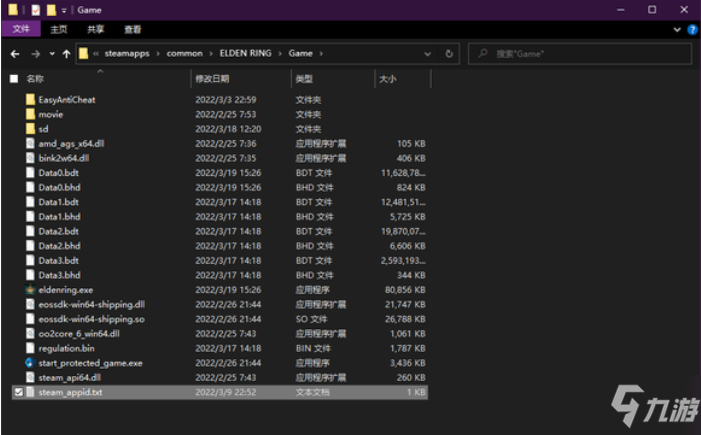Select the eossdk-win64-shipping.so file icon

point(30,319)
